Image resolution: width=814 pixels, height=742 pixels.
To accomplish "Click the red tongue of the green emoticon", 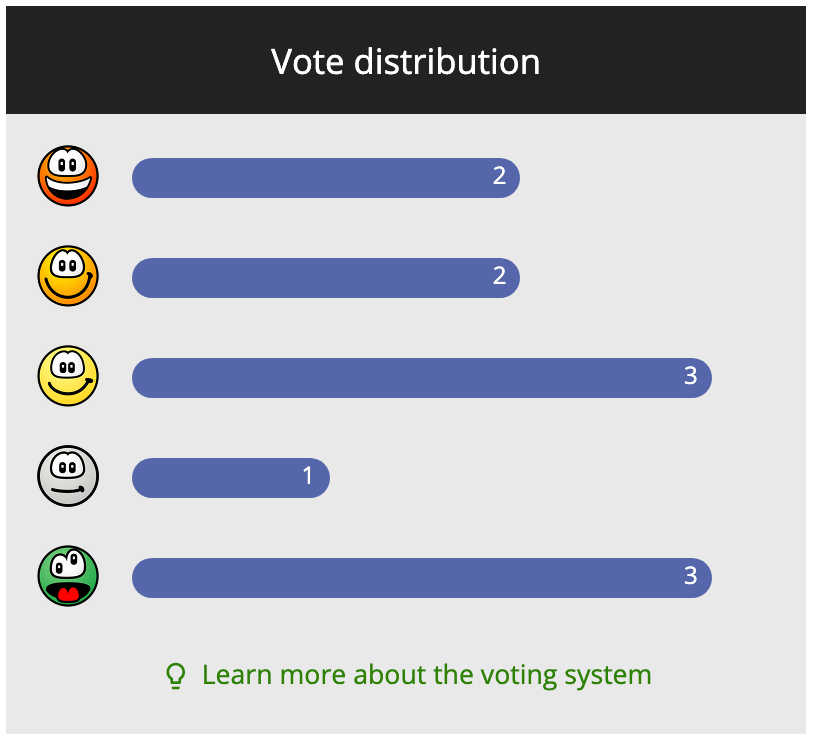I will (x=68, y=595).
